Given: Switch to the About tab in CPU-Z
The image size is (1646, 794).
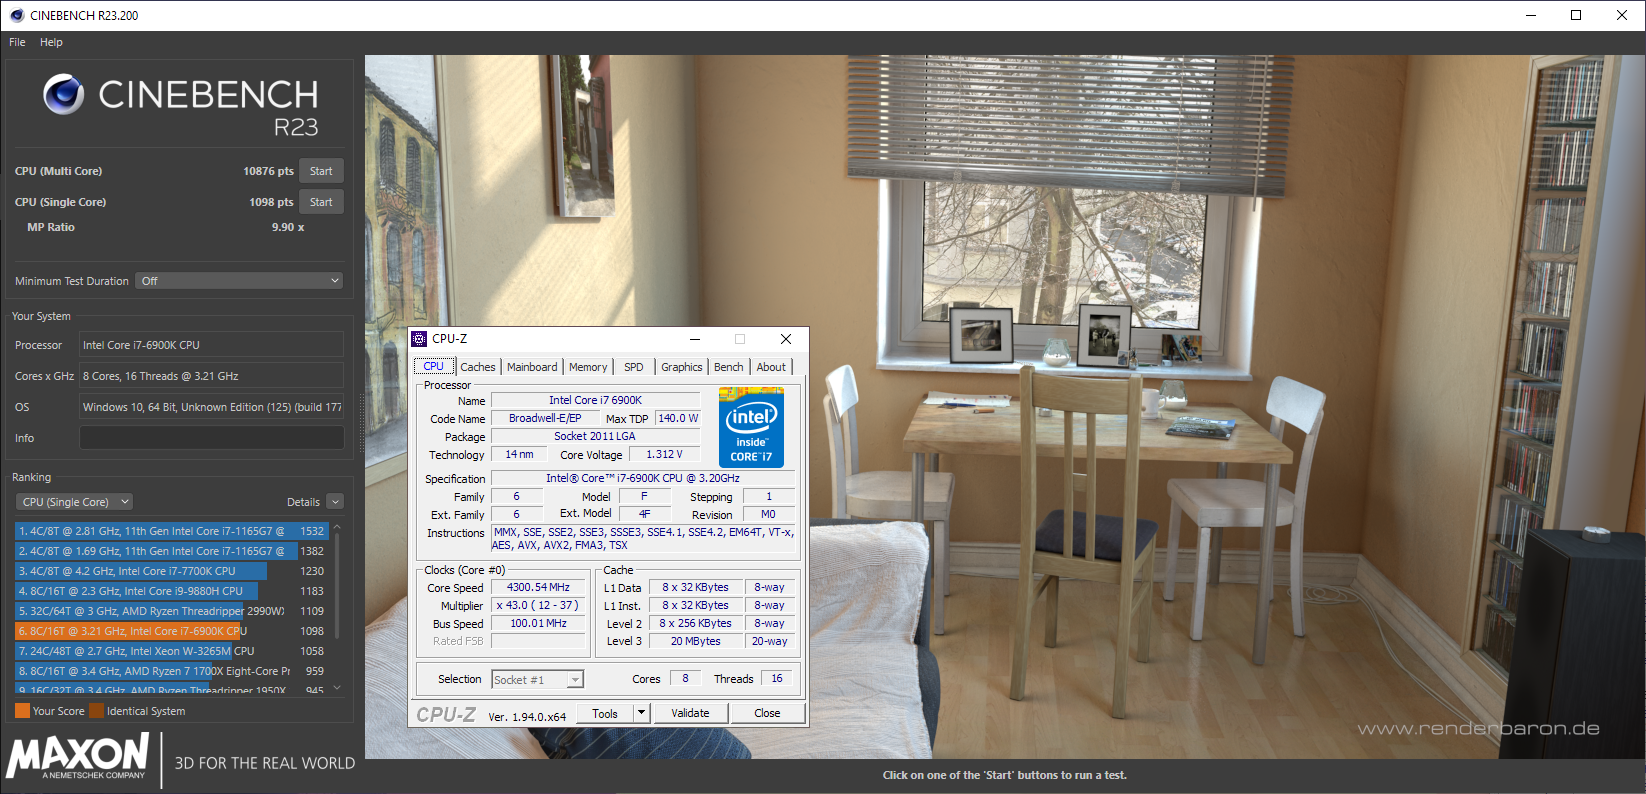Looking at the screenshot, I should click(x=771, y=367).
